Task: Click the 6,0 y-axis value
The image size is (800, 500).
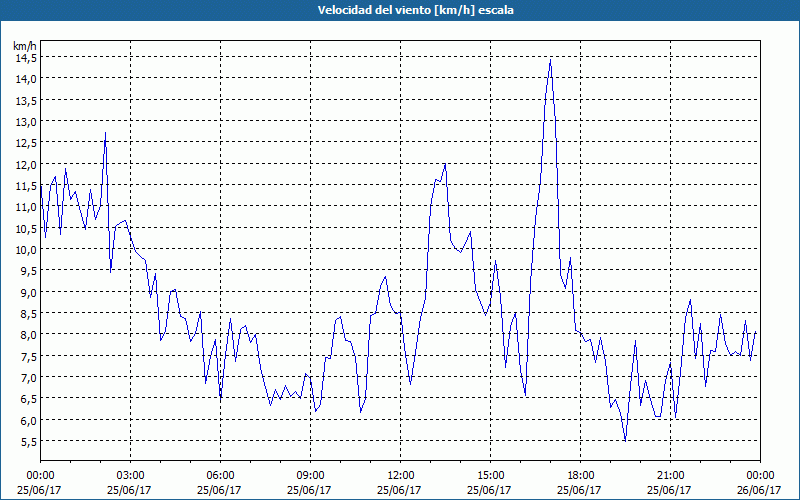Action: (x=28, y=420)
